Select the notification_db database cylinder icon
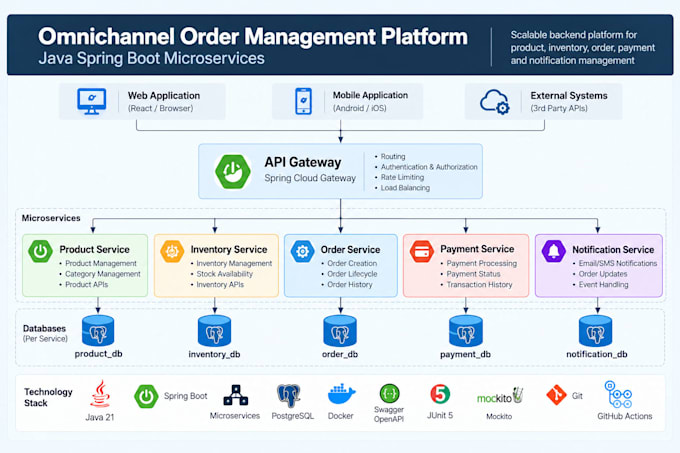The image size is (680, 453). [x=595, y=331]
